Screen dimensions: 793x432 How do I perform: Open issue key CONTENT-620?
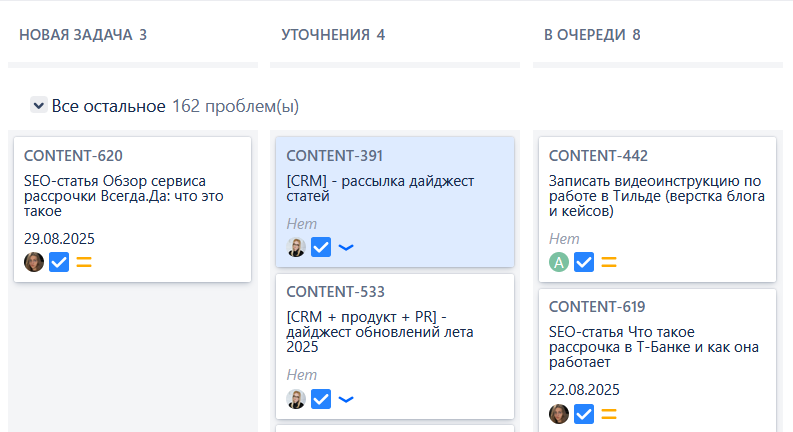point(73,156)
